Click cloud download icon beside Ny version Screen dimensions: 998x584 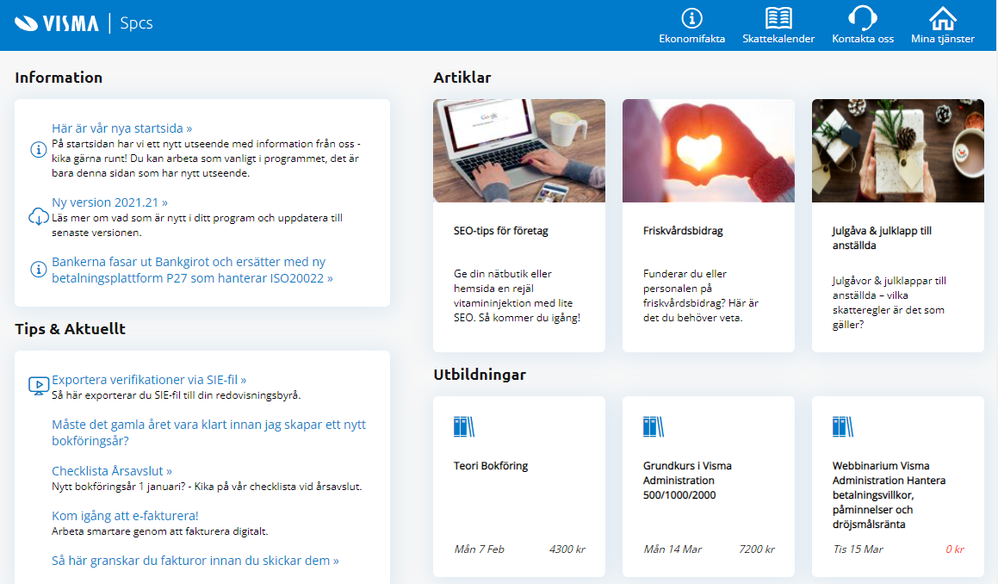coord(38,217)
